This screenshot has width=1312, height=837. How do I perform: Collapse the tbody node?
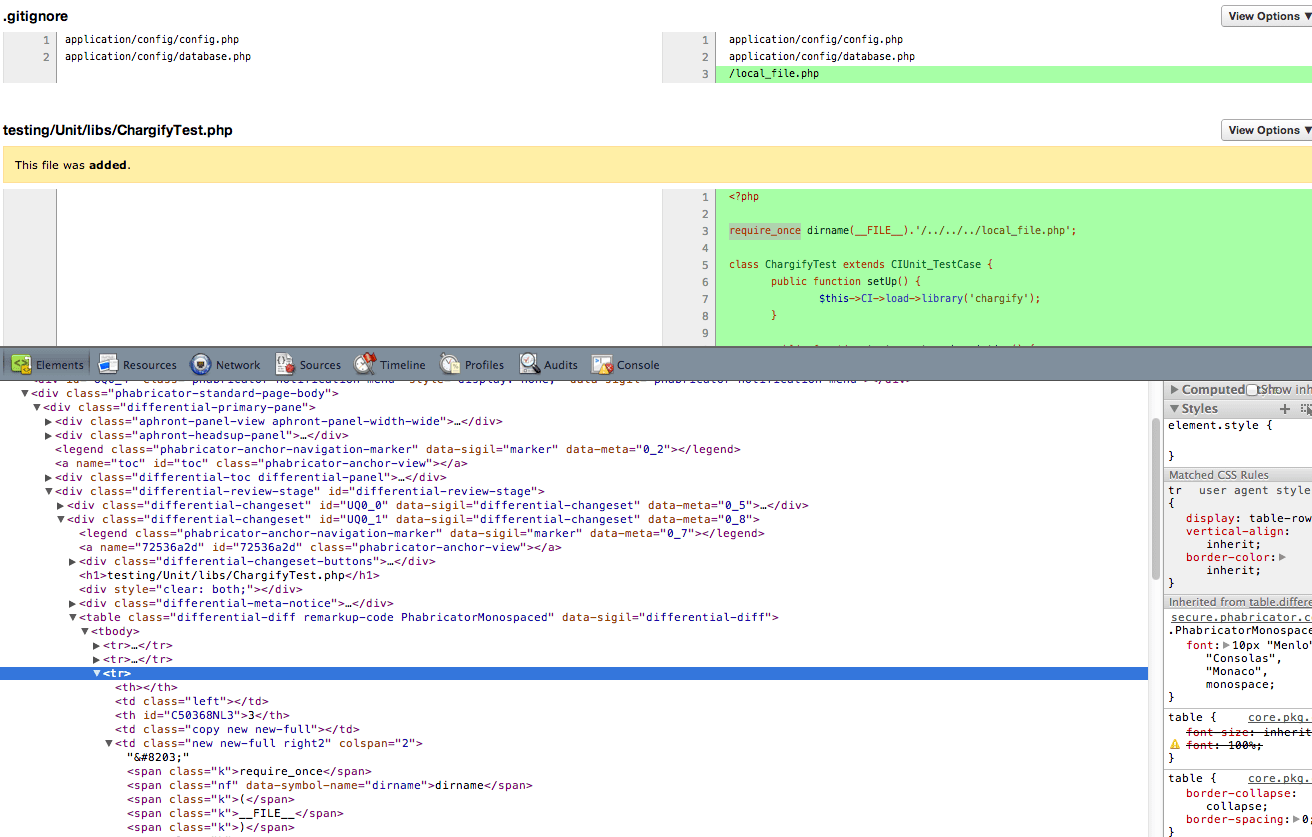[x=85, y=632]
